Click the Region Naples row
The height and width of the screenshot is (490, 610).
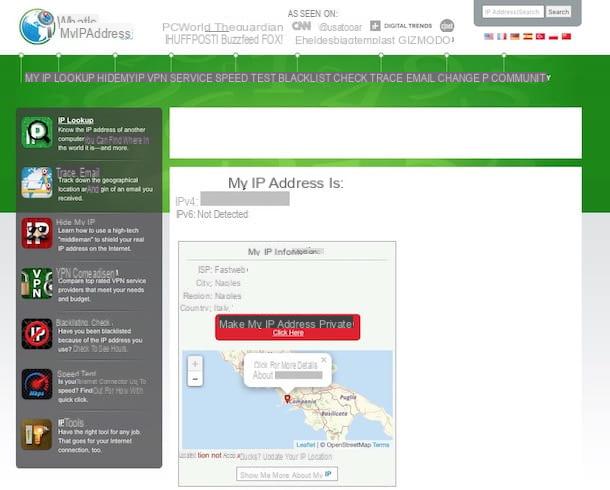click(212, 296)
